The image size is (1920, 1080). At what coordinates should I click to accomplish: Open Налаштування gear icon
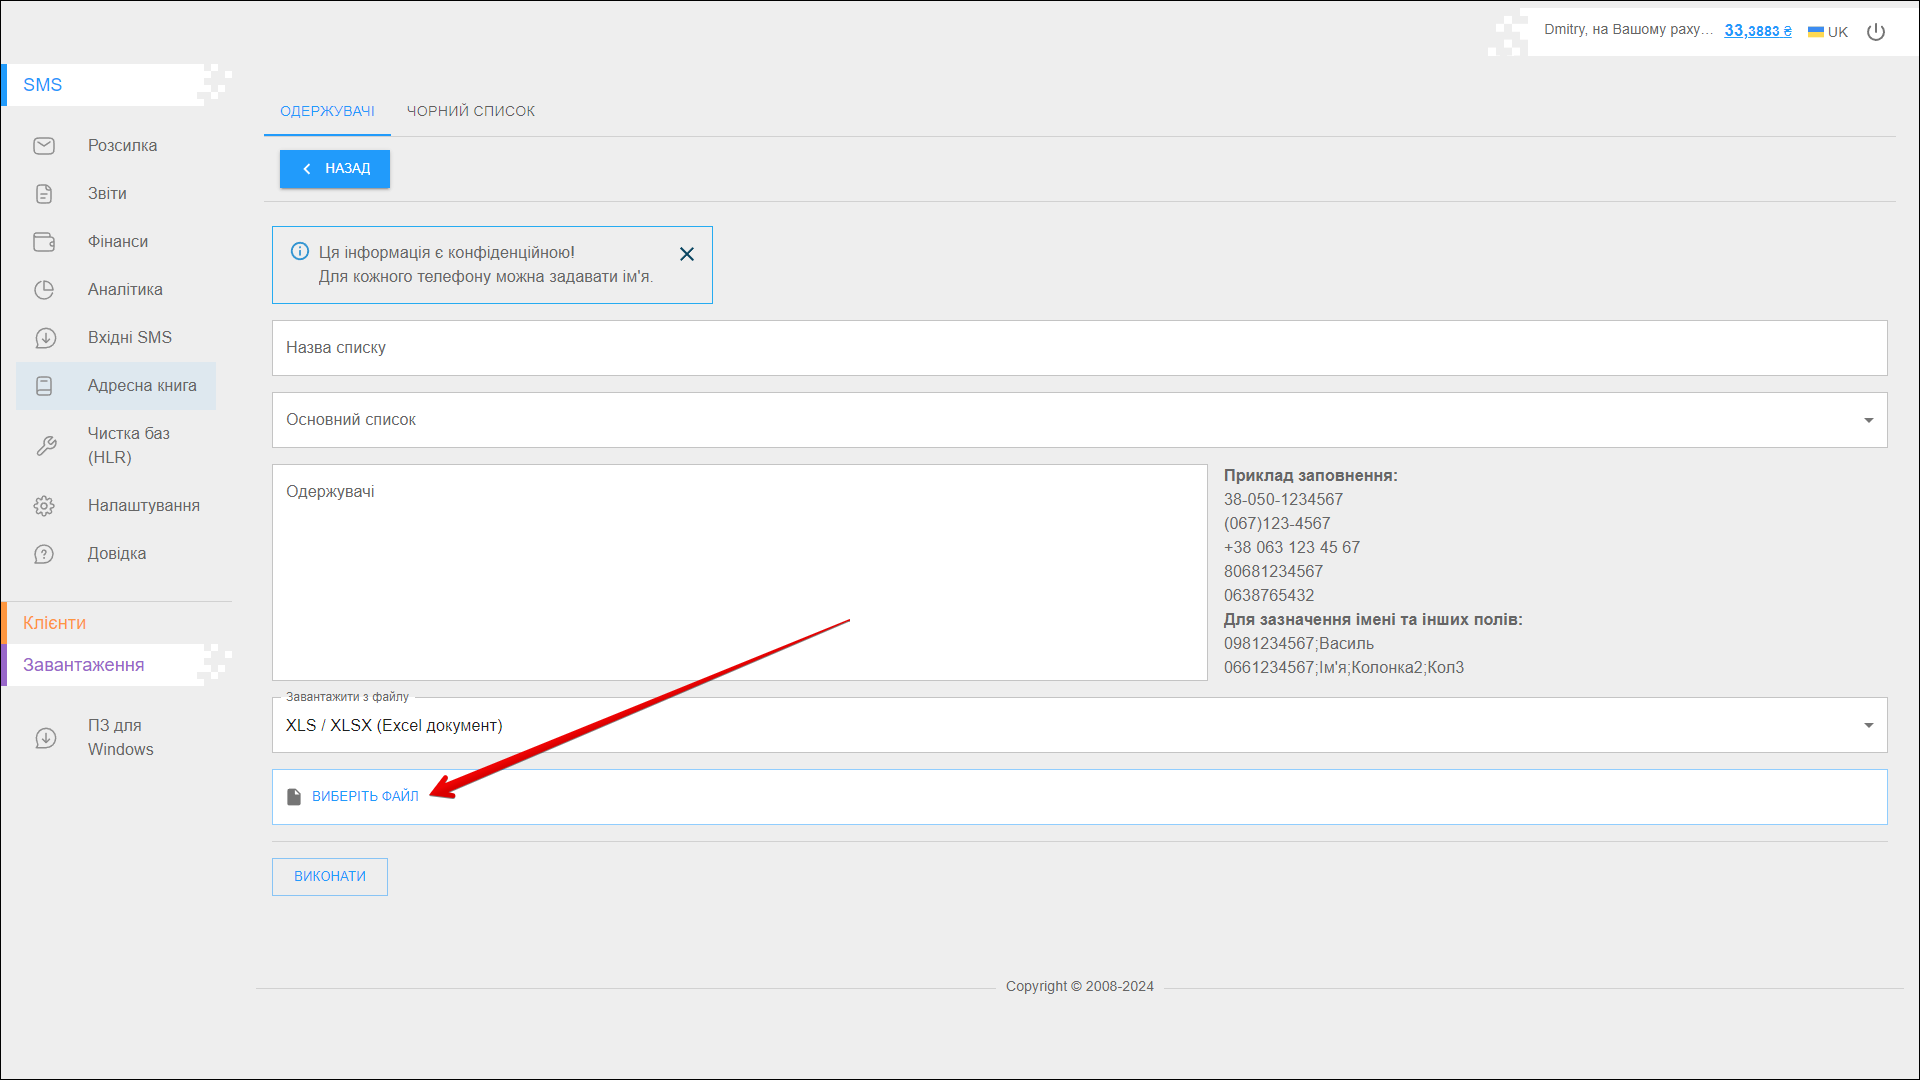tap(44, 506)
